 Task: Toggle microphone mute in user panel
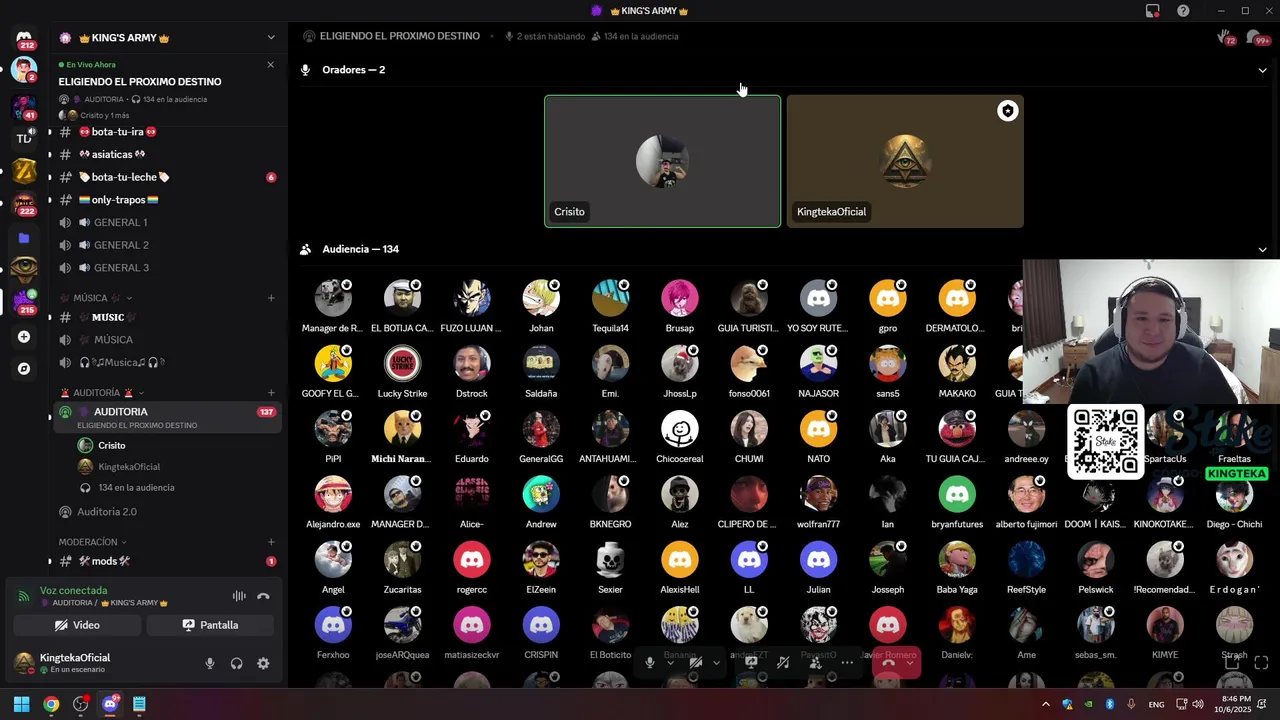pyautogui.click(x=210, y=663)
